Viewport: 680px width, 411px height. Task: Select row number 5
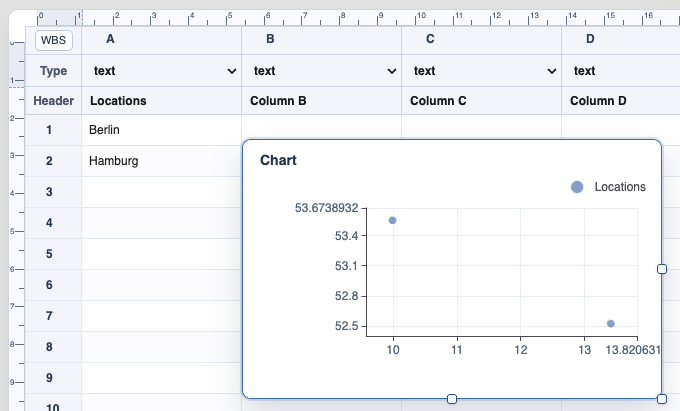(49, 254)
